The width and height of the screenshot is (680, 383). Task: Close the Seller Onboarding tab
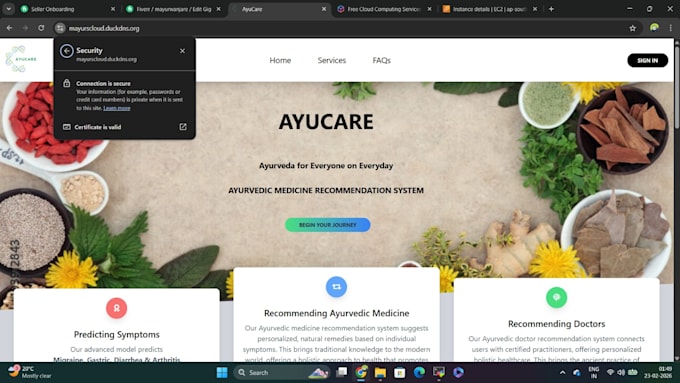pos(113,9)
